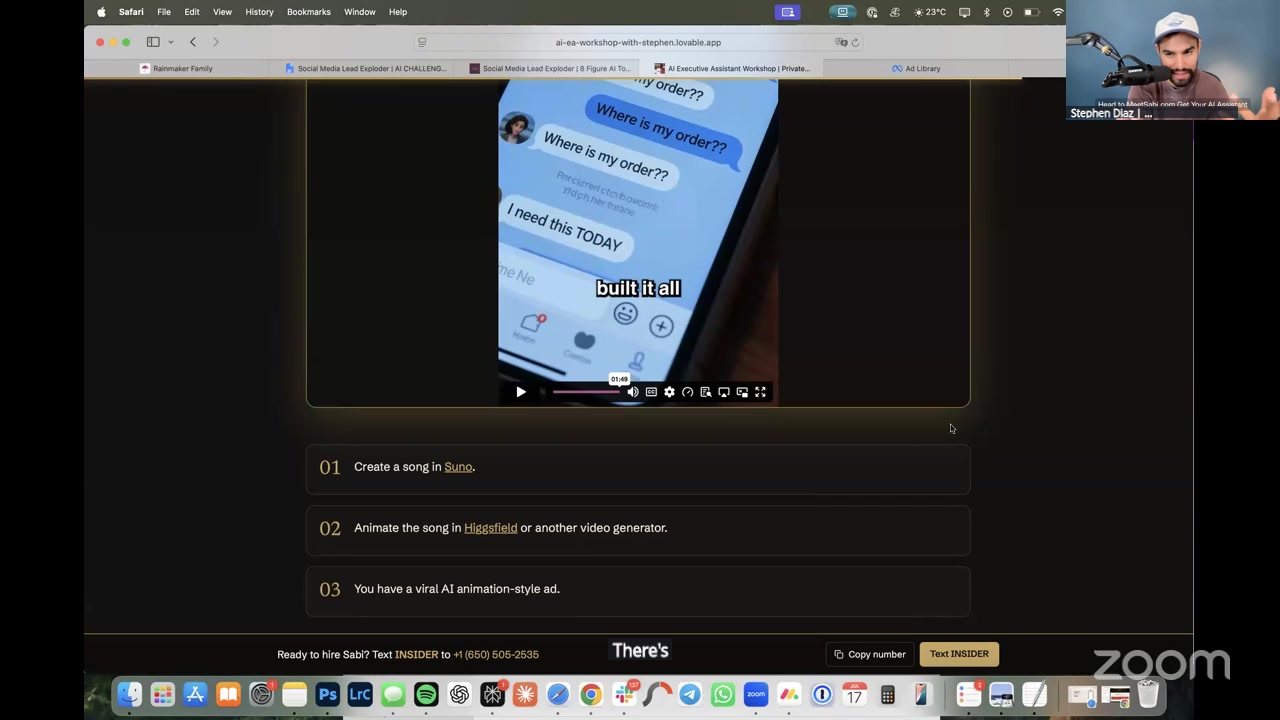
Task: Open the Help menu
Action: 398,12
